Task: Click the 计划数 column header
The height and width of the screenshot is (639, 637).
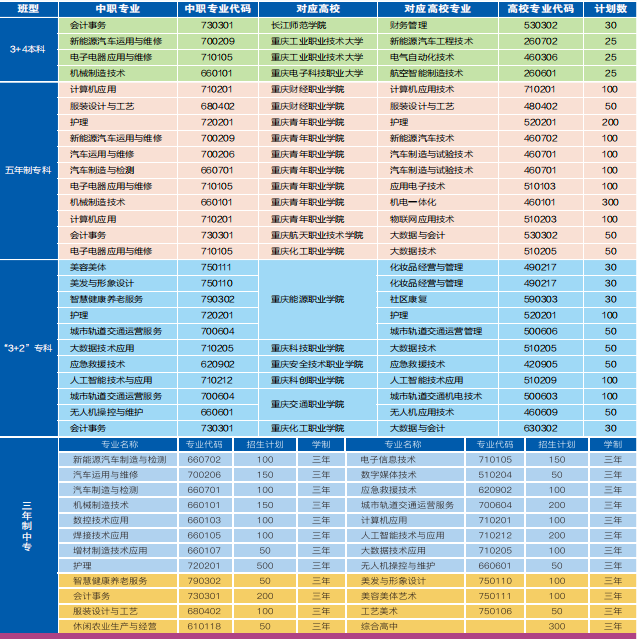Action: tap(610, 8)
